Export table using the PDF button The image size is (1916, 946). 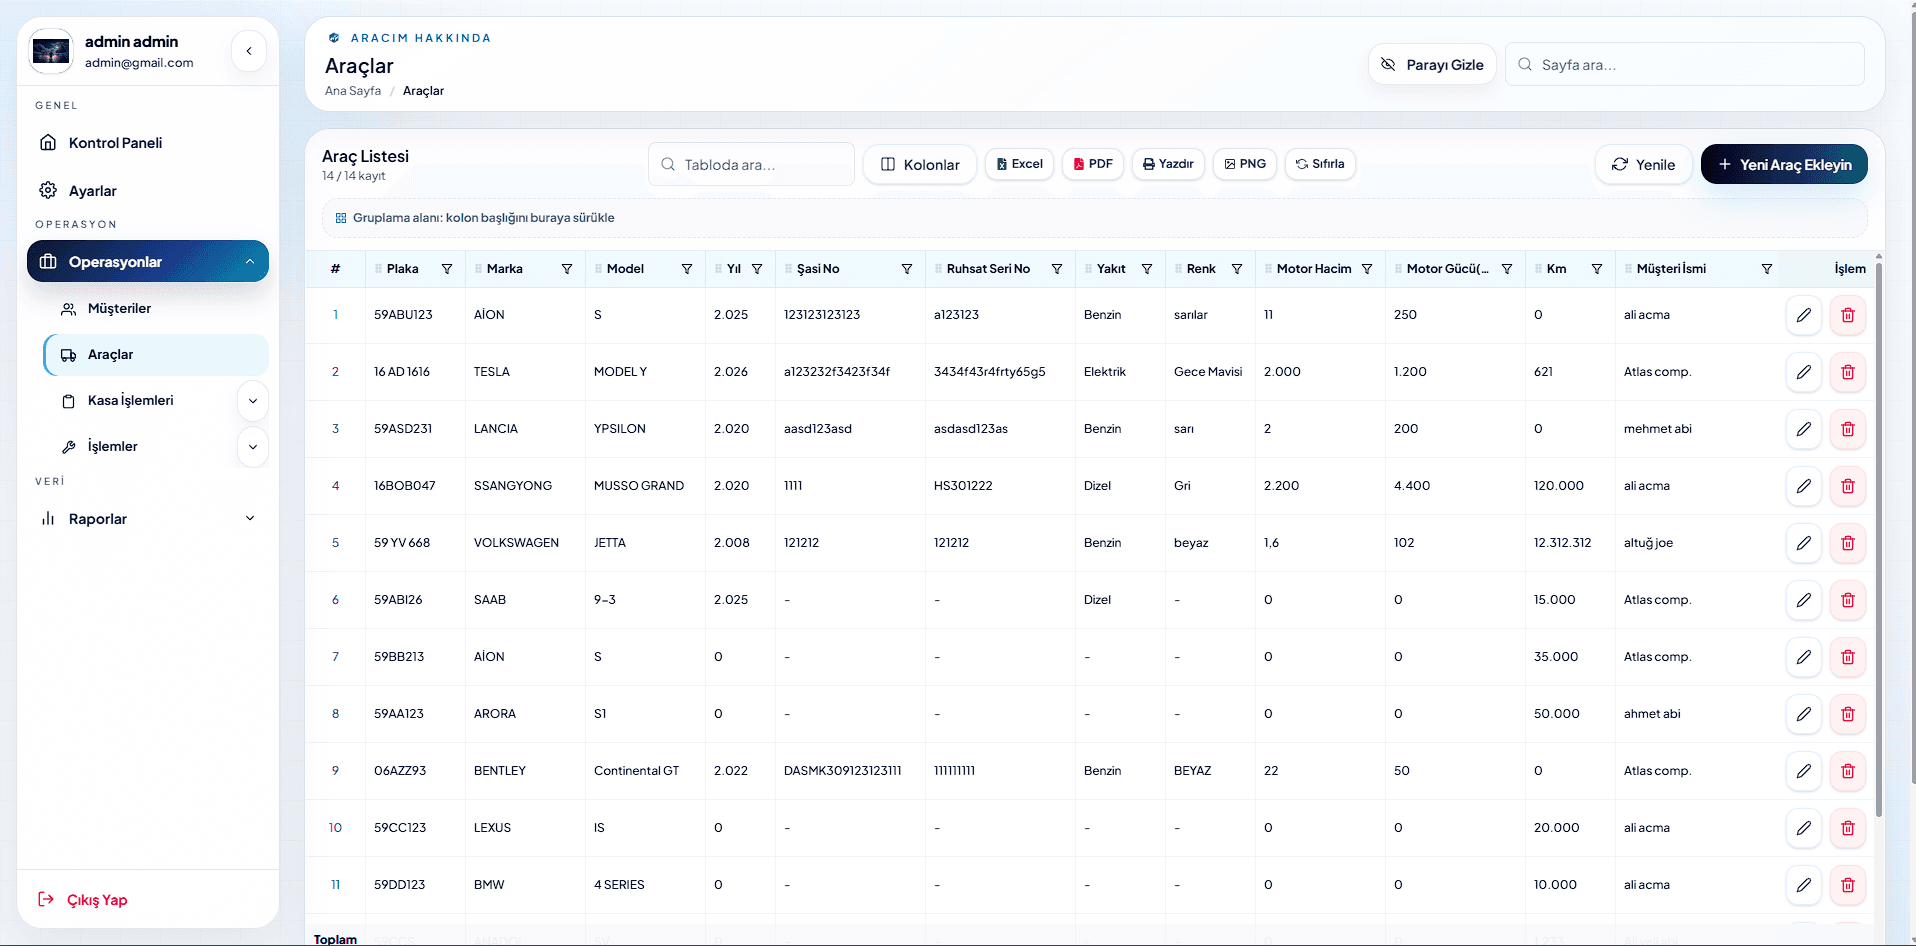click(1092, 164)
